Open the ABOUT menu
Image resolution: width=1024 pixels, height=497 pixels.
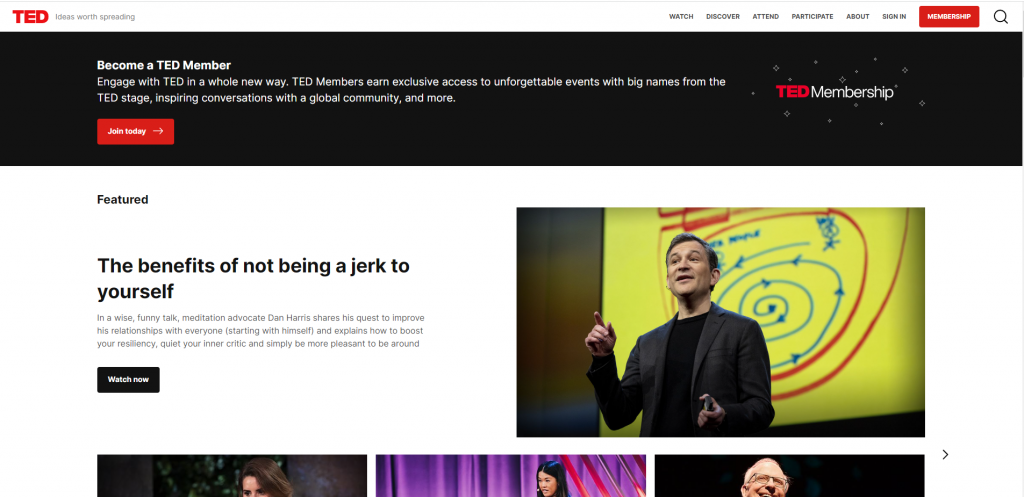pos(857,17)
